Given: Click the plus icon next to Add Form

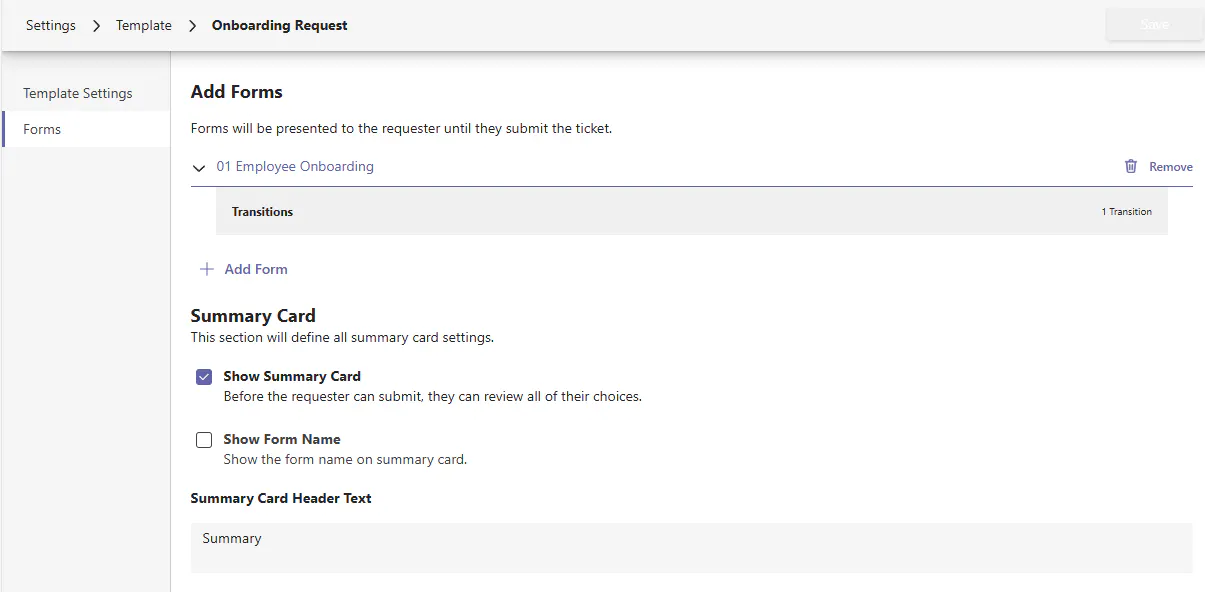Looking at the screenshot, I should coord(207,269).
